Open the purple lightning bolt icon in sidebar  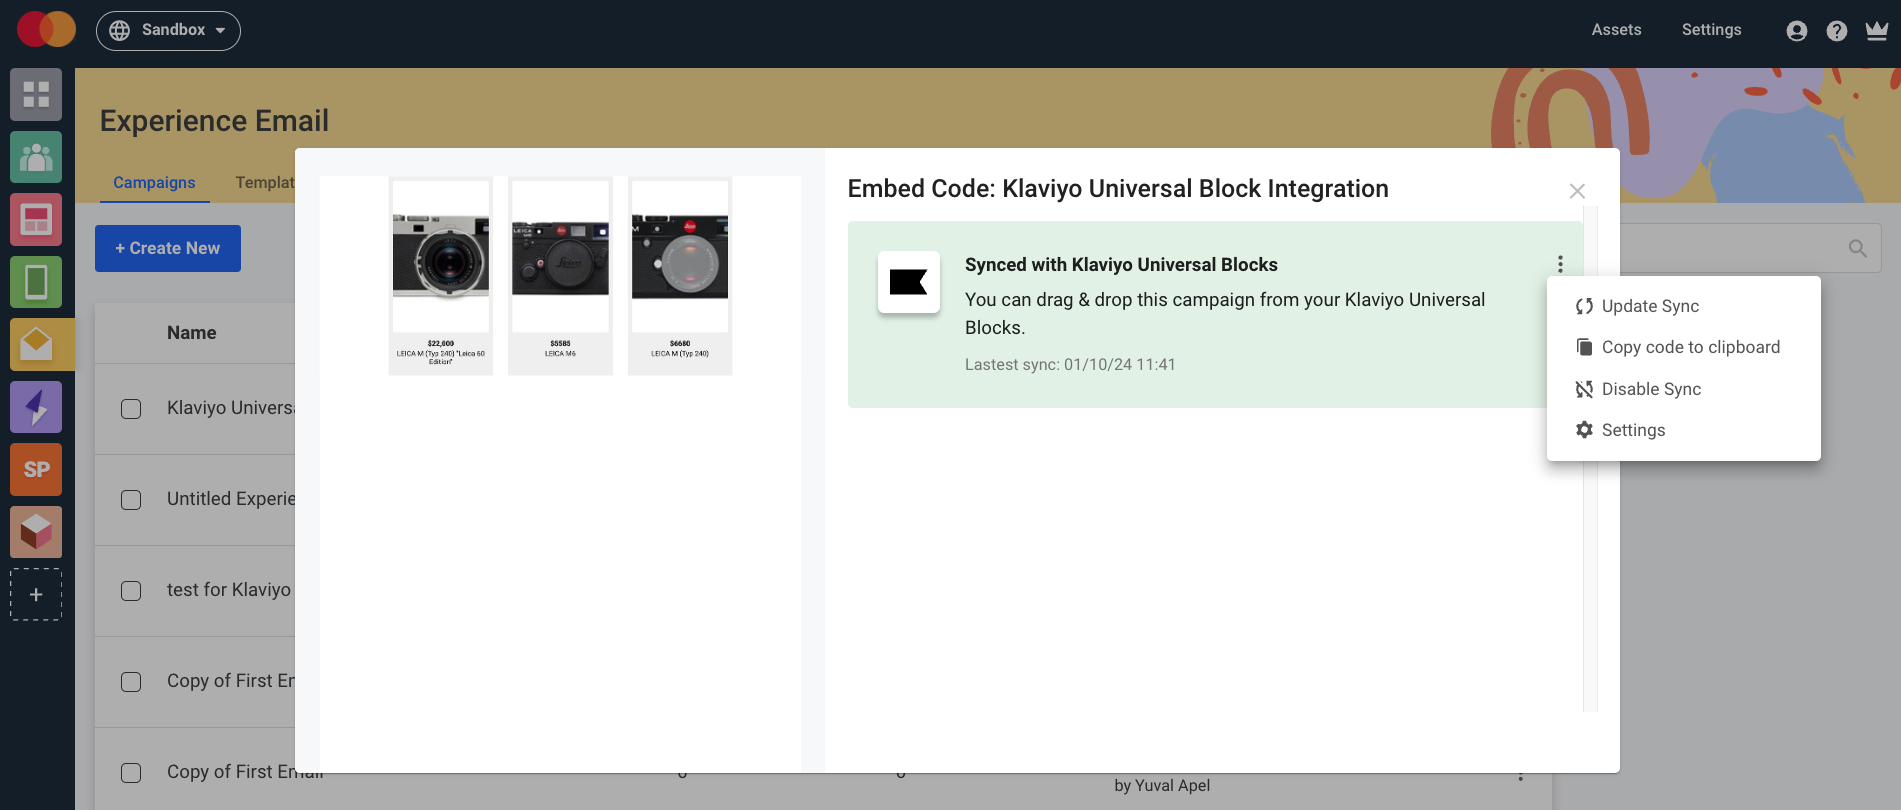click(x=36, y=407)
